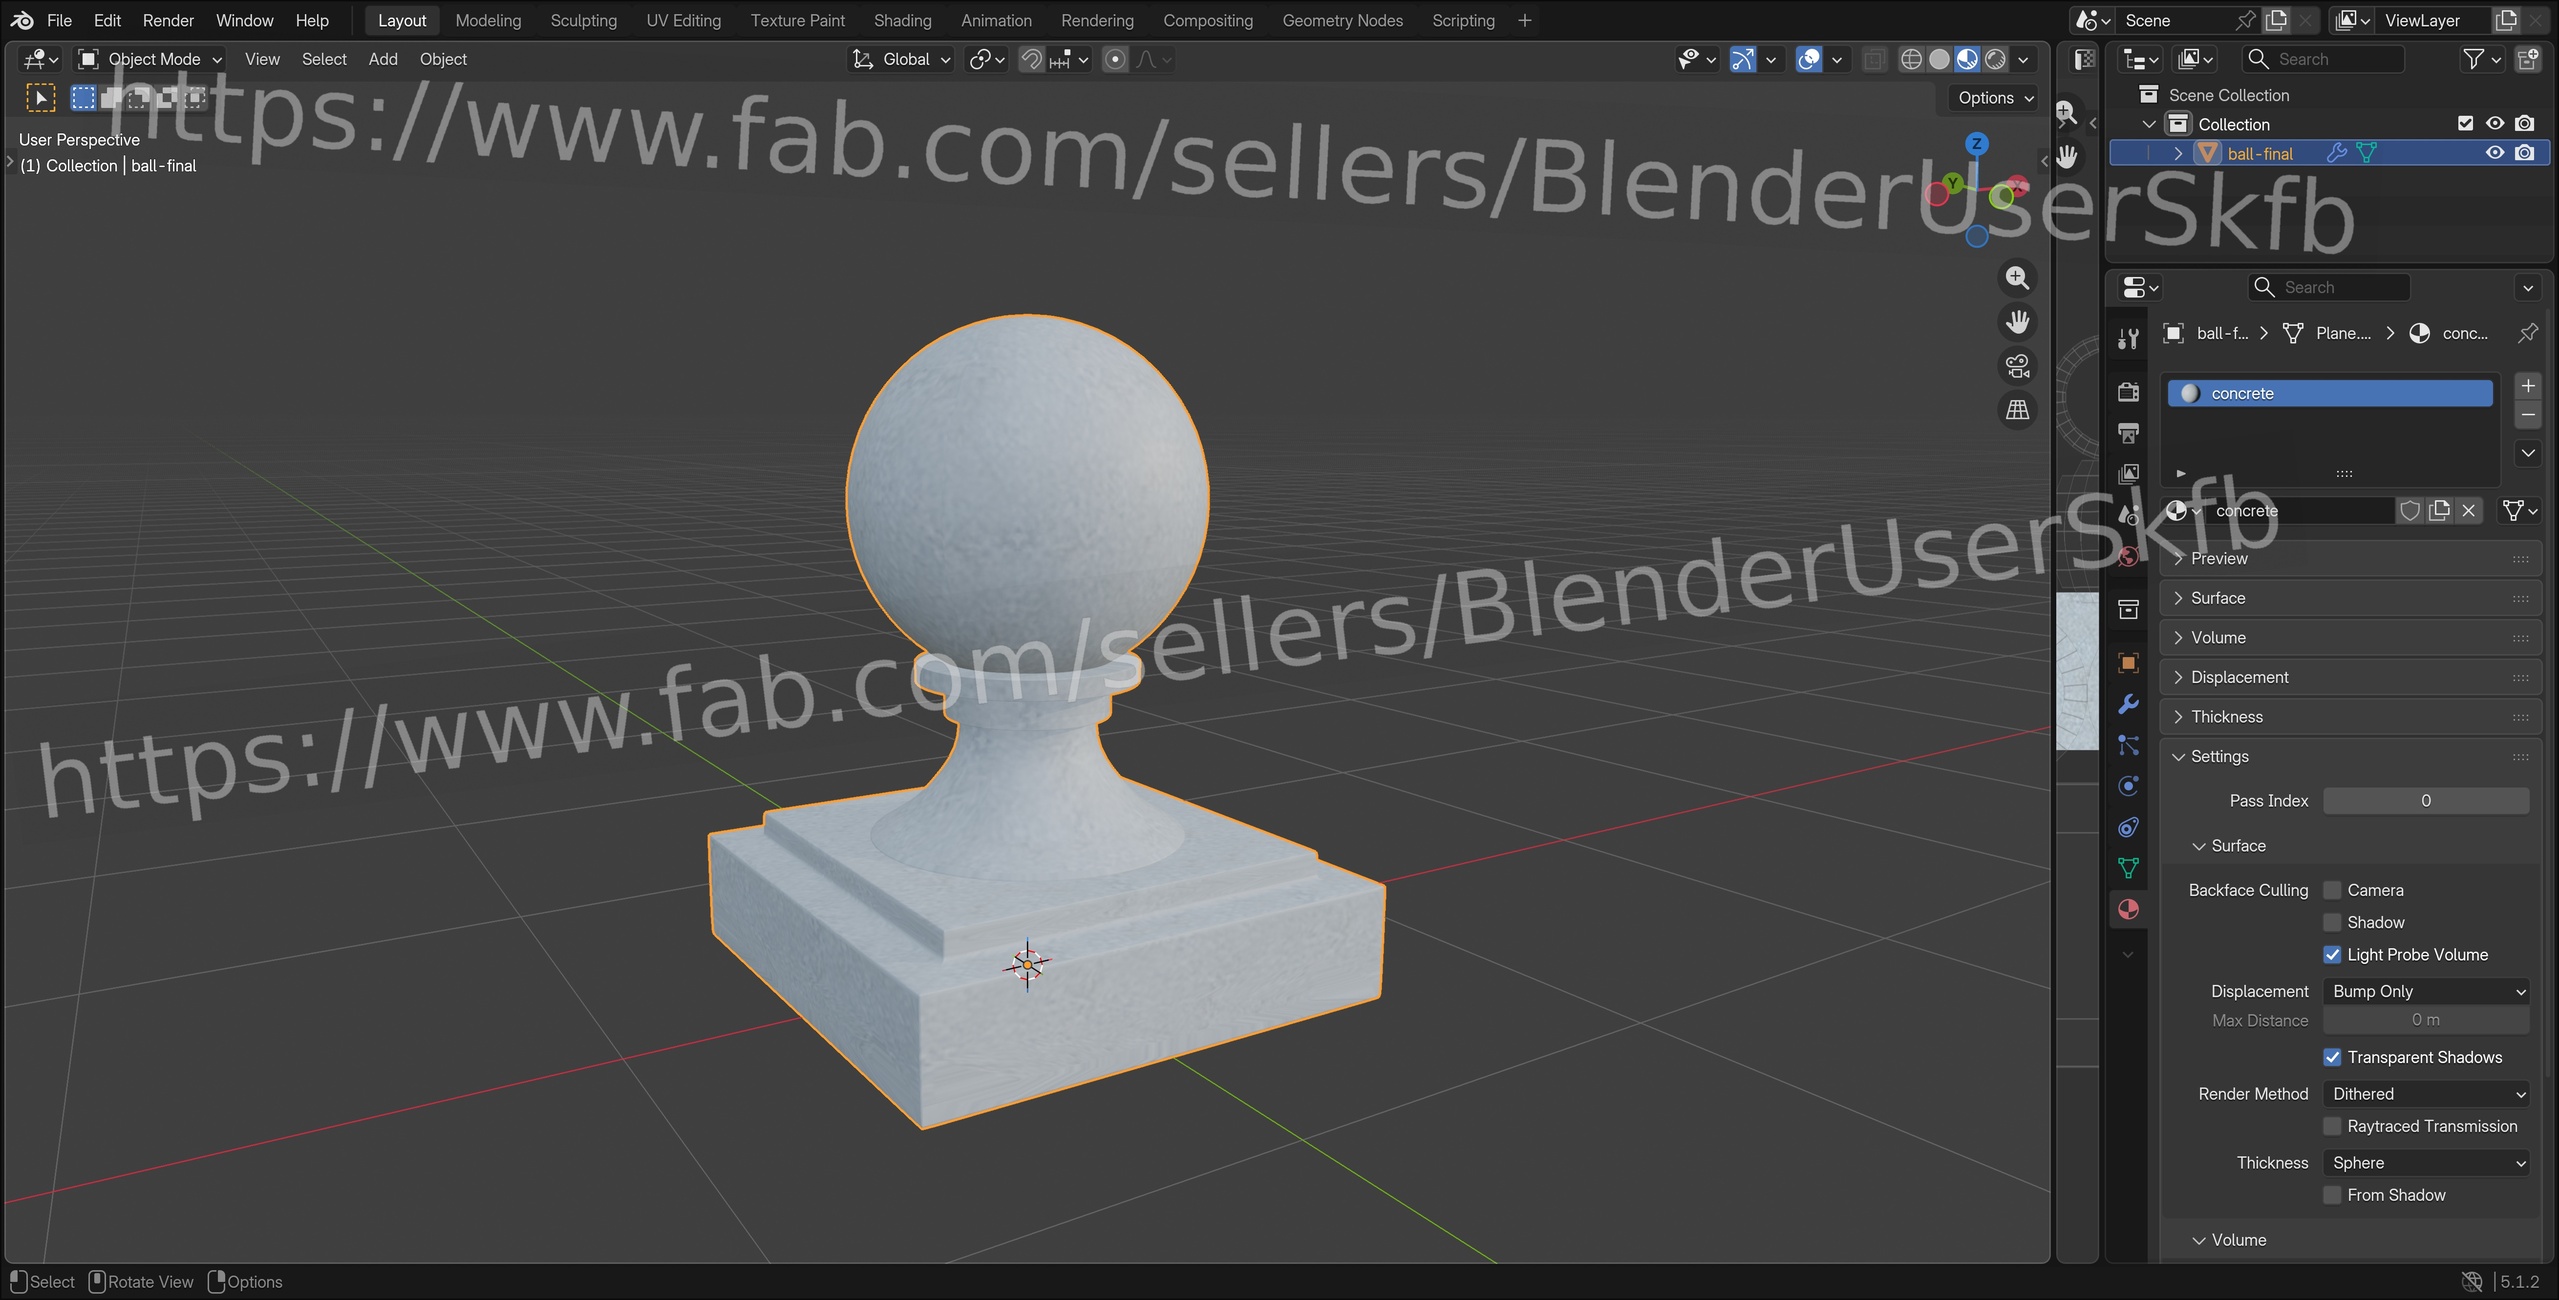Uncheck Transparent Shadows

[x=2332, y=1057]
